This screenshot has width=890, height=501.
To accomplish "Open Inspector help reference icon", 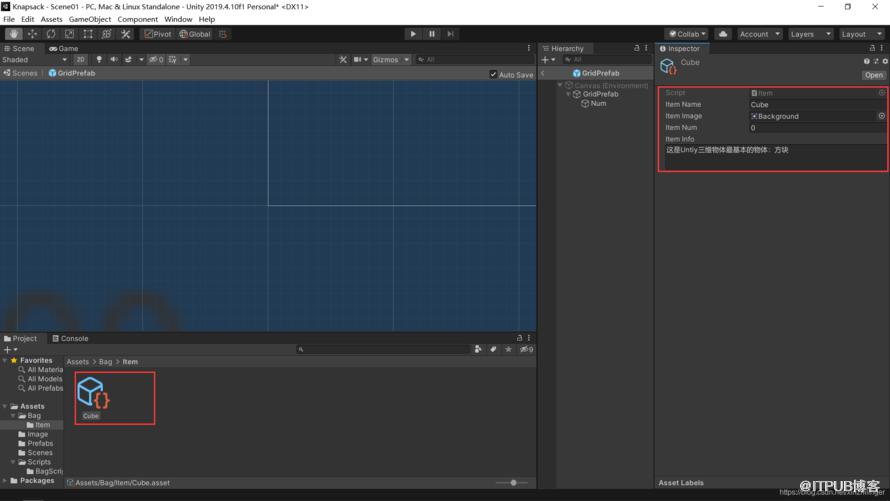I will click(866, 61).
